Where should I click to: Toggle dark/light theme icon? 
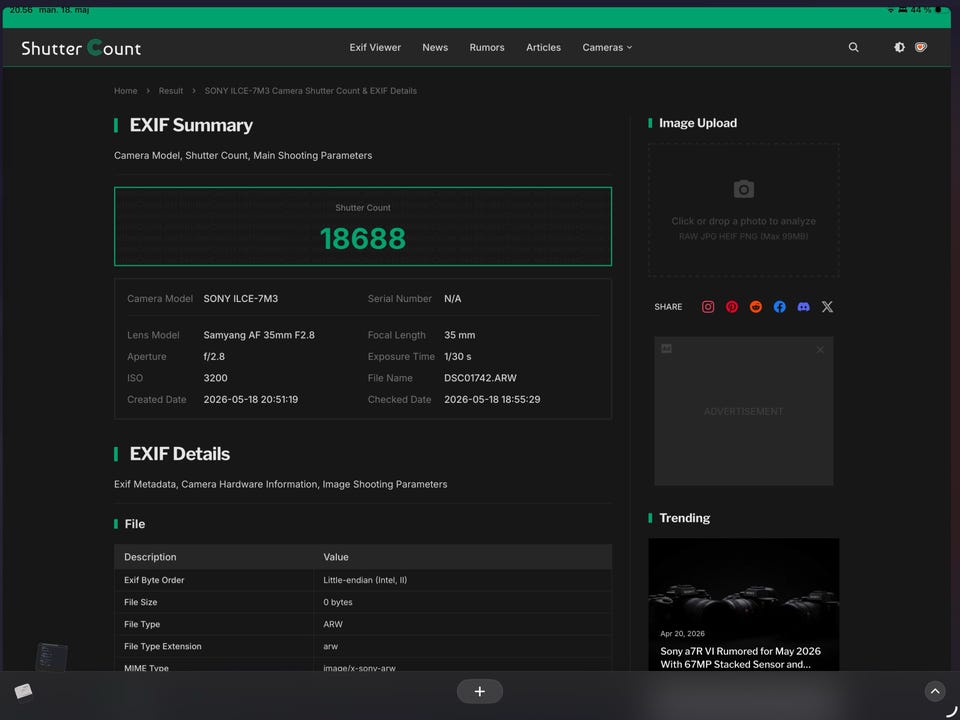[x=899, y=47]
